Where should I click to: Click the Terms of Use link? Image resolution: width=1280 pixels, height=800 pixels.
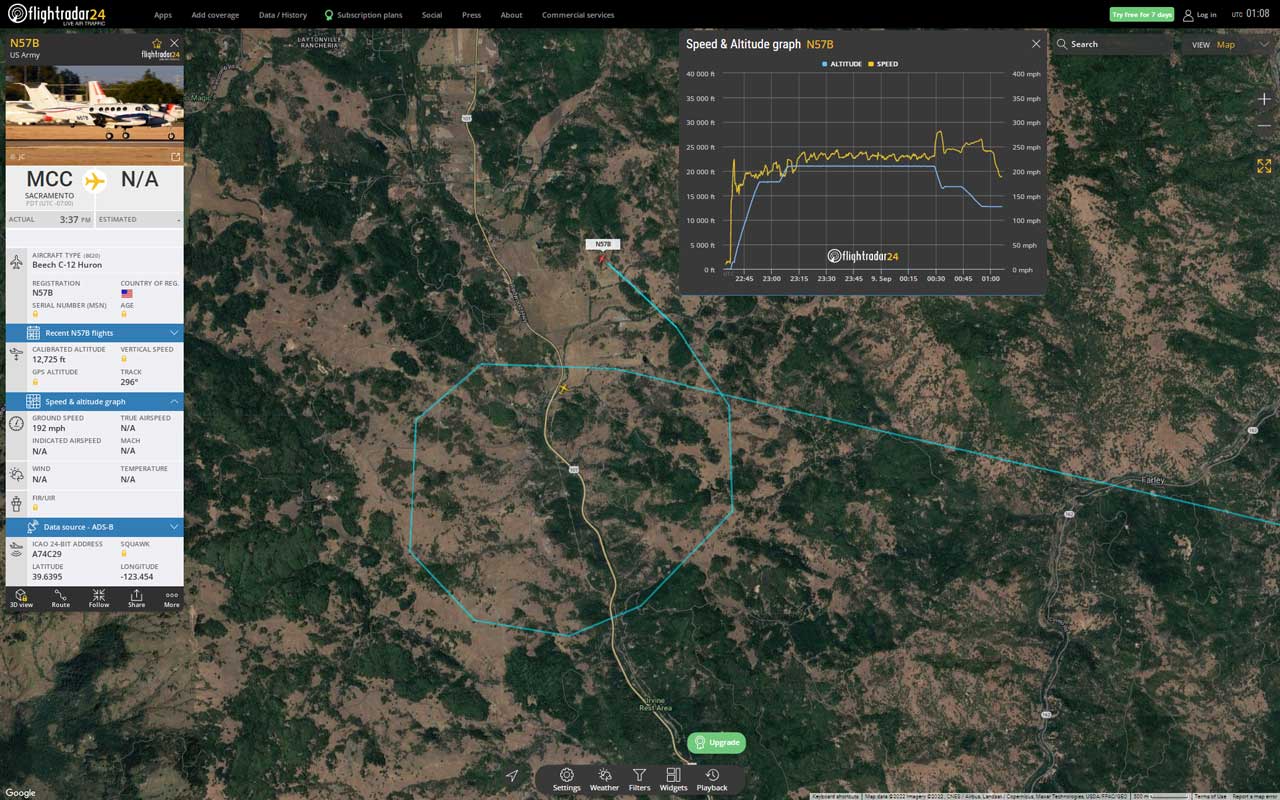(x=1211, y=796)
